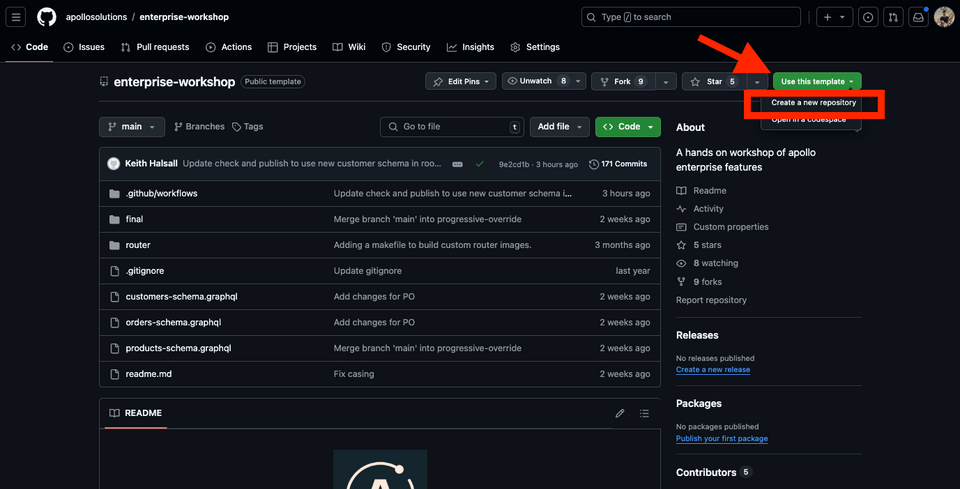Switch to the Code tab

pos(29,47)
